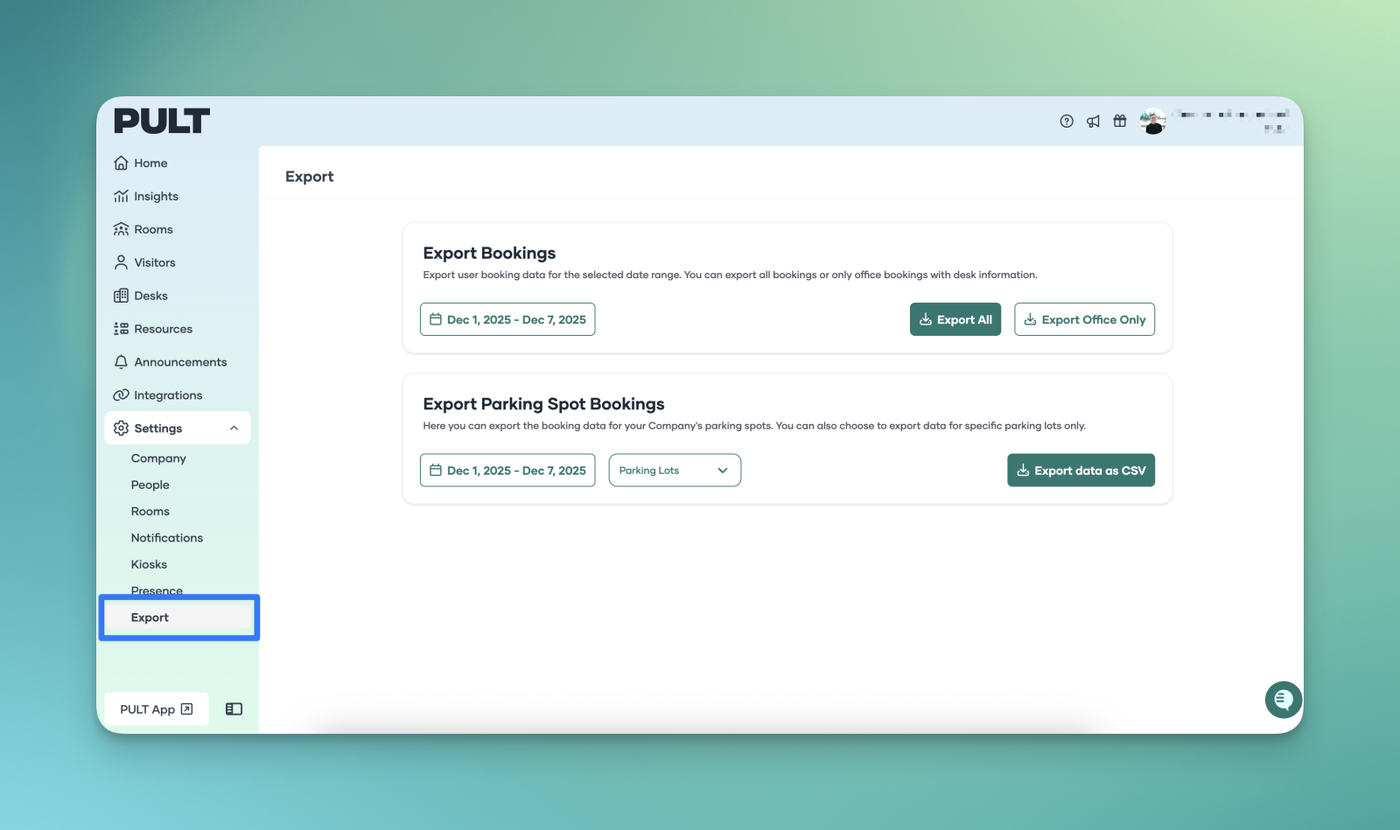Toggle the sidebar collapse icon
The width and height of the screenshot is (1400, 830).
[234, 709]
